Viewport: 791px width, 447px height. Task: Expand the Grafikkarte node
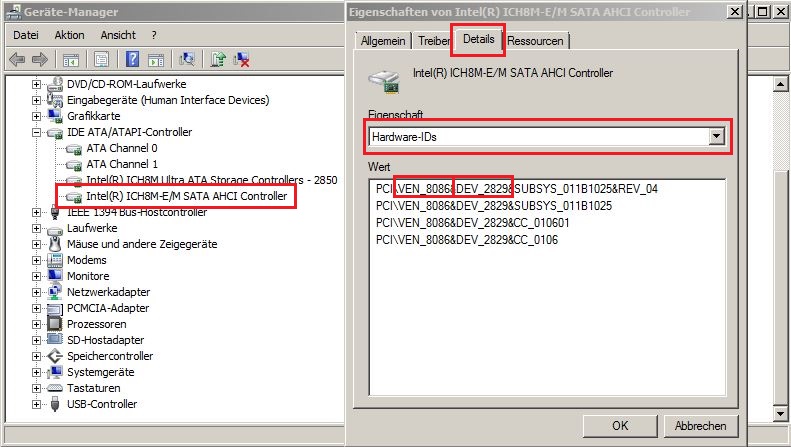point(36,117)
